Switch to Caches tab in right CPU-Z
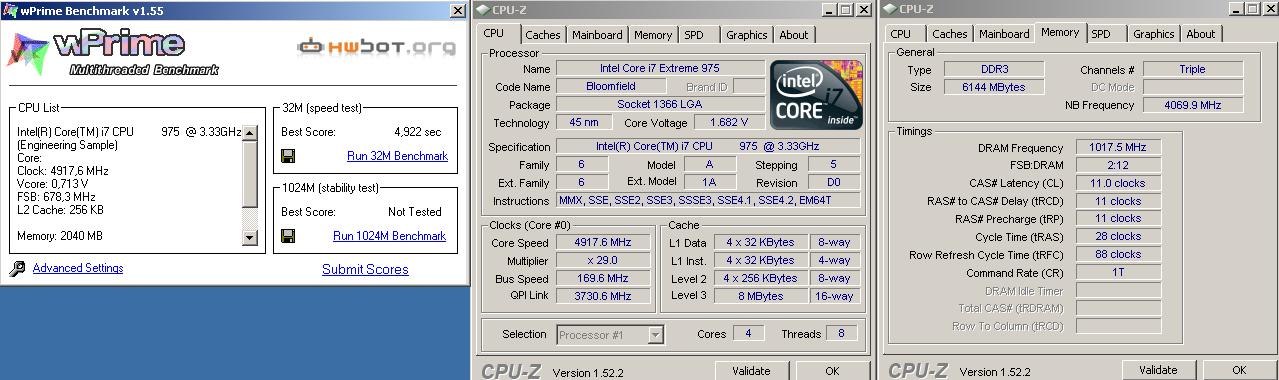Image resolution: width=1279 pixels, height=380 pixels. [950, 34]
